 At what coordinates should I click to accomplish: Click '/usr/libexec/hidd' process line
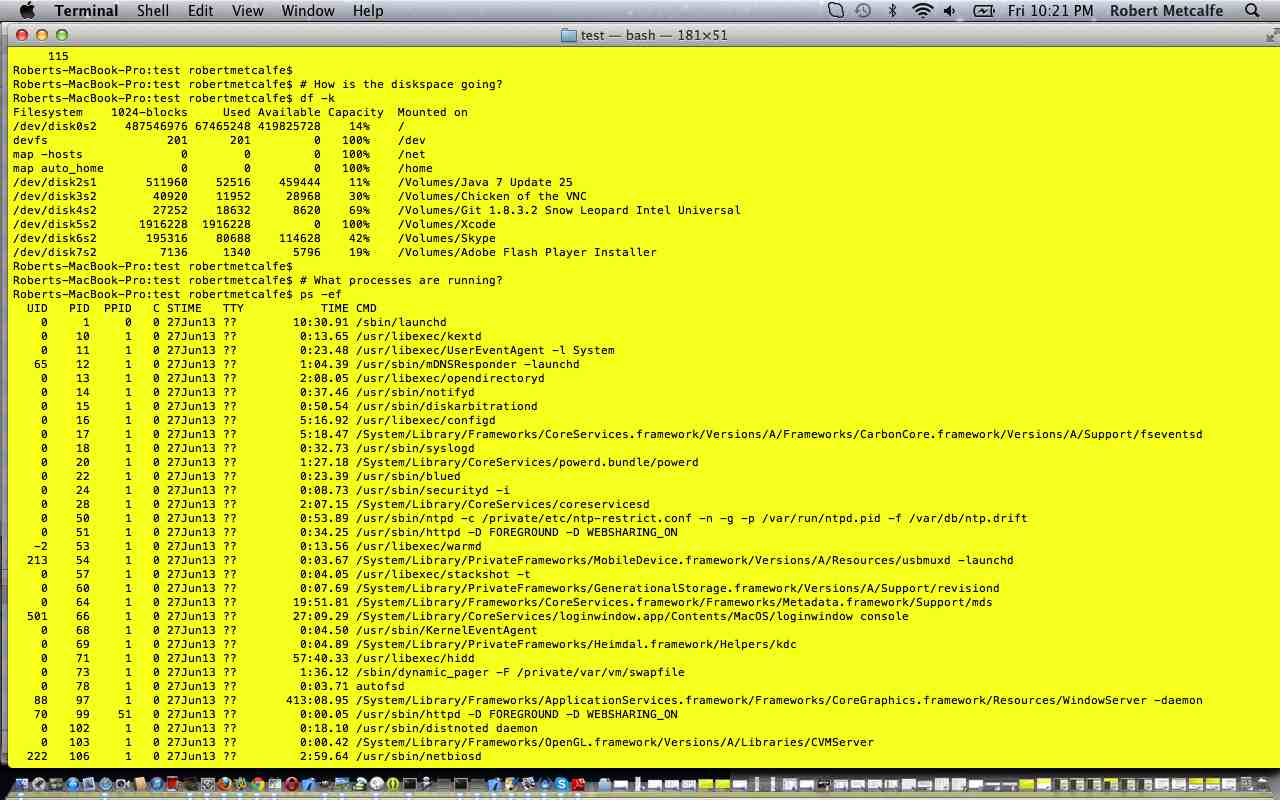click(x=414, y=658)
